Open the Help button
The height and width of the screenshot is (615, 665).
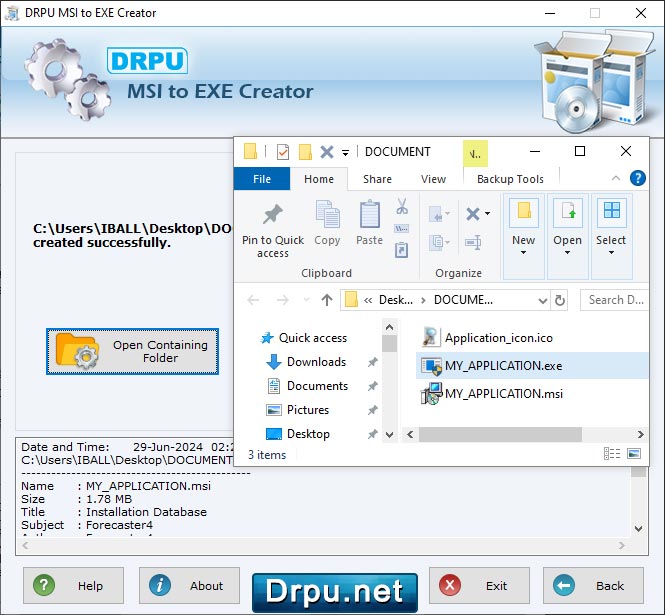(73, 585)
